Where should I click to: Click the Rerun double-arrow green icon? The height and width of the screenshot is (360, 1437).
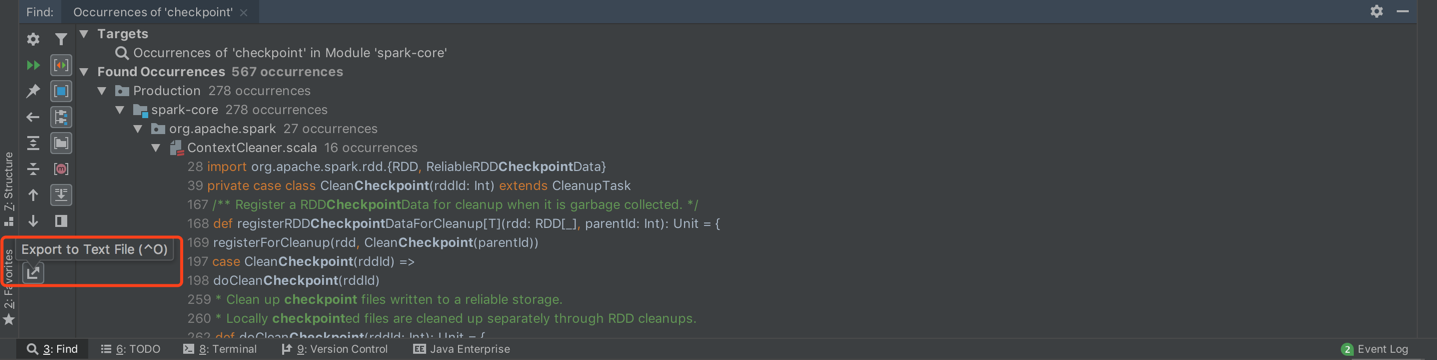[33, 65]
